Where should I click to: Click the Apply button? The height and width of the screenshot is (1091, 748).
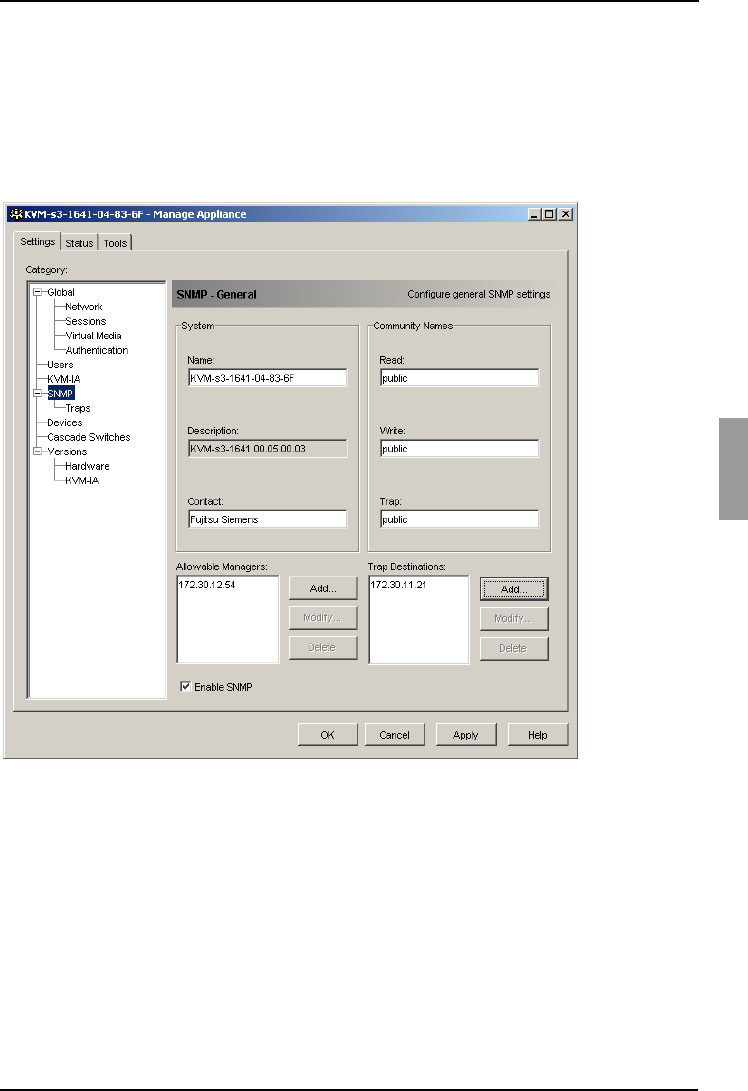(466, 735)
